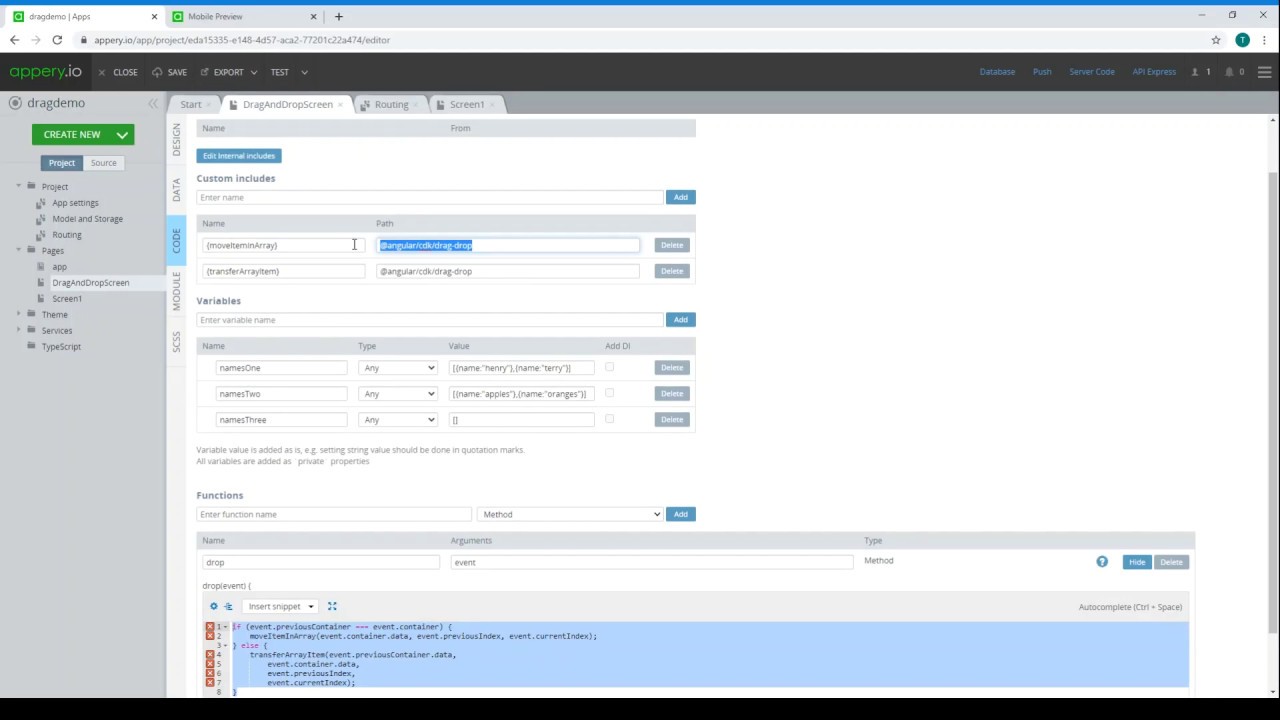Open the DESIGN vertical tab
Screen dimensions: 1280x720
point(177,139)
